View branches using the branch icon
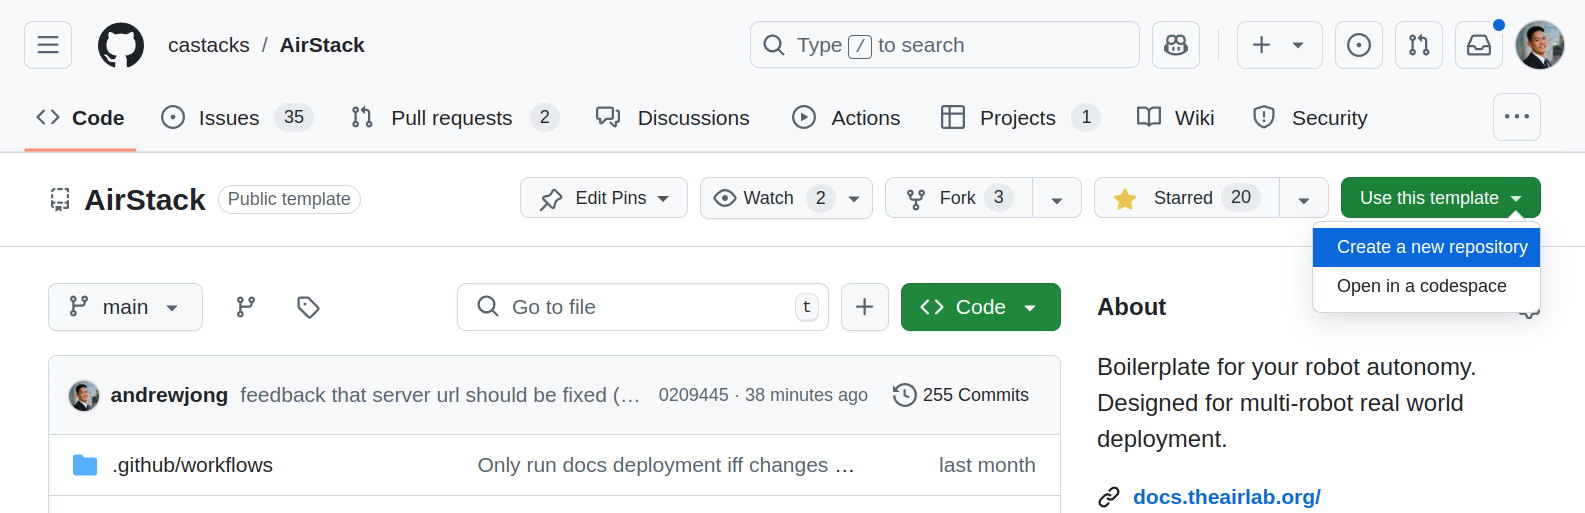 coord(246,307)
